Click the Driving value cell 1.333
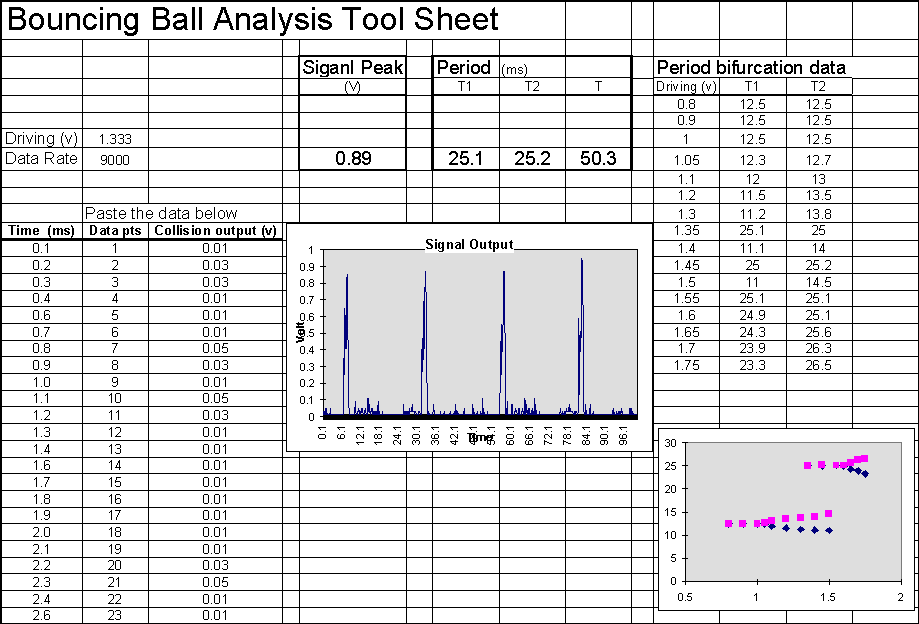The image size is (919, 624). pos(116,140)
